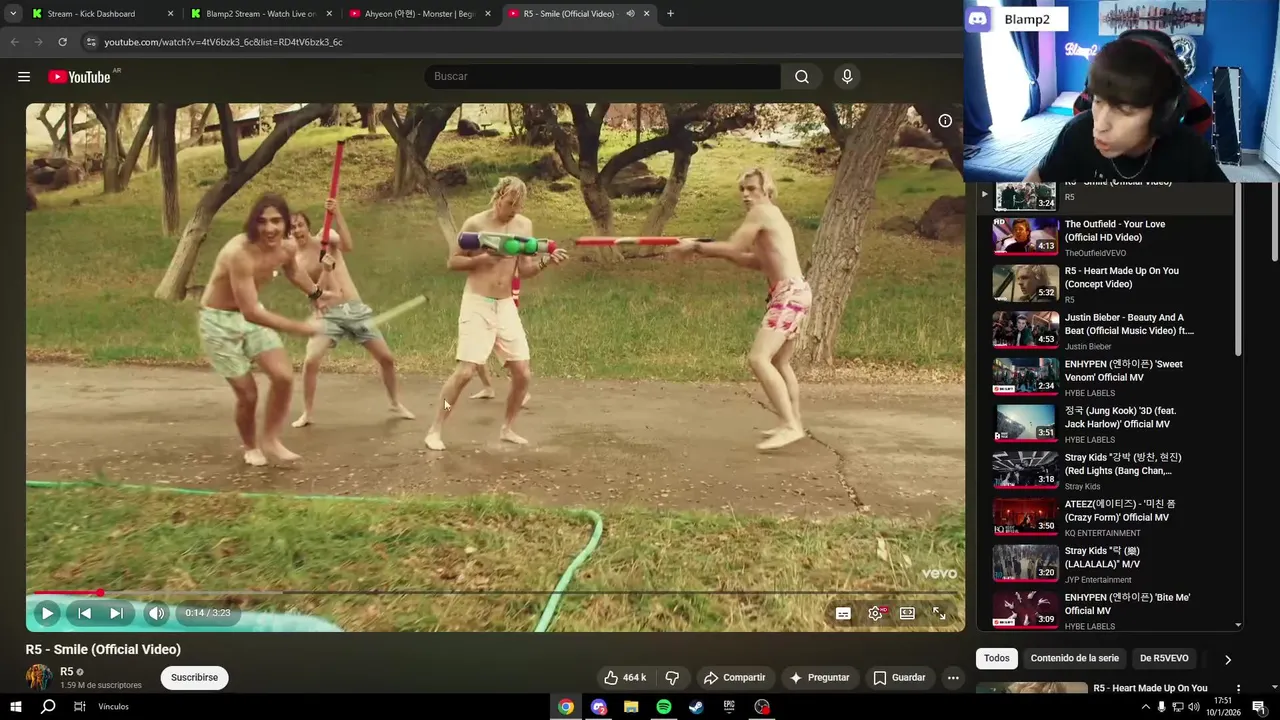Image resolution: width=1280 pixels, height=720 pixels.
Task: Select the Todos filter chip
Action: [996, 658]
